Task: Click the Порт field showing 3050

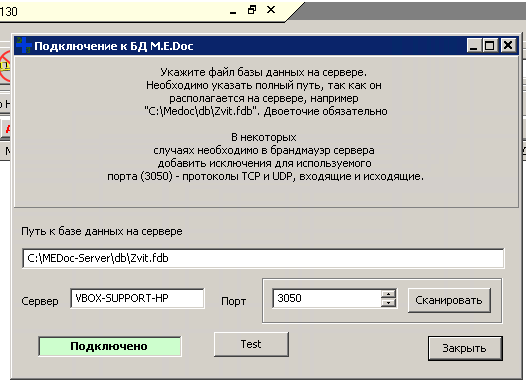Action: click(x=327, y=298)
